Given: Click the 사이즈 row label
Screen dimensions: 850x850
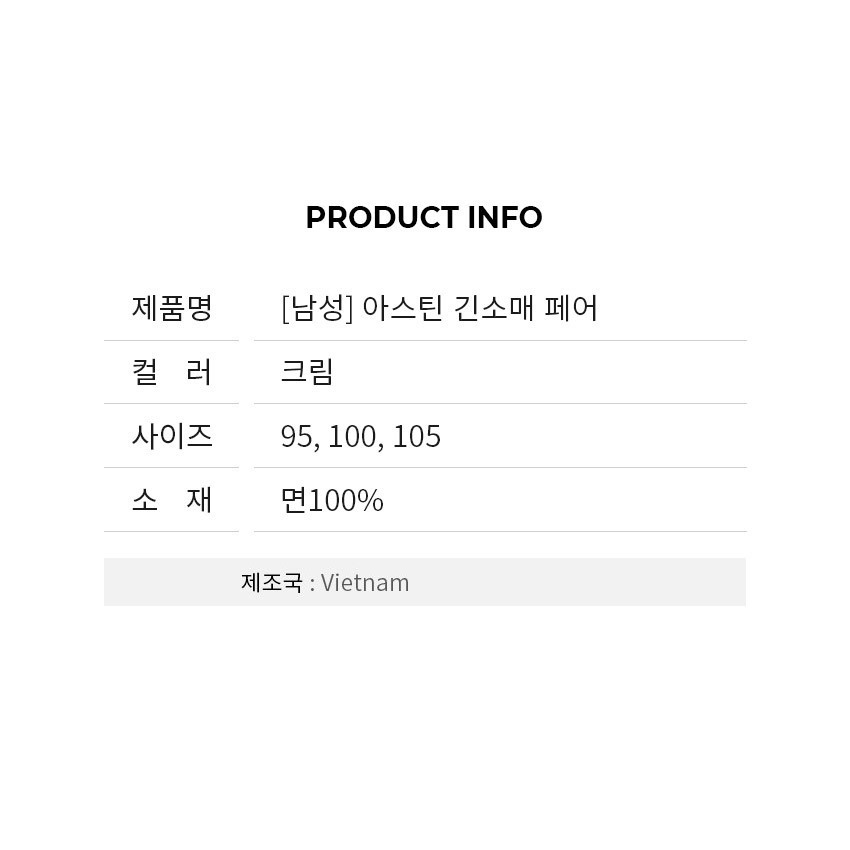Looking at the screenshot, I should [172, 436].
